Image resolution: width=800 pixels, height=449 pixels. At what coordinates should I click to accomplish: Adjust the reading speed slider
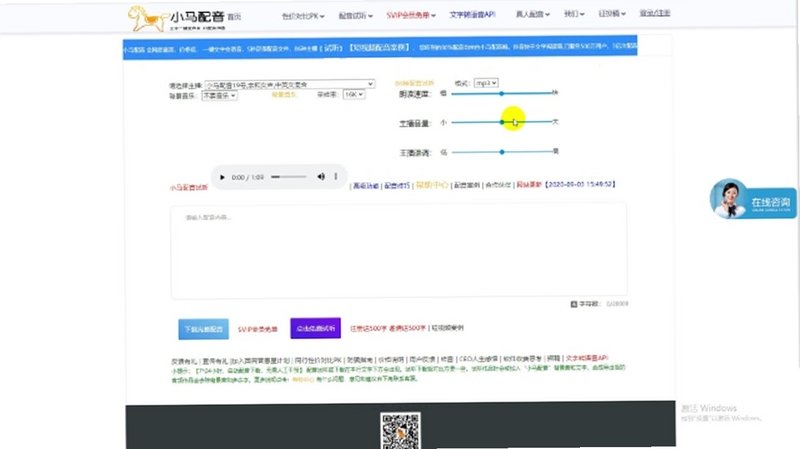click(502, 93)
